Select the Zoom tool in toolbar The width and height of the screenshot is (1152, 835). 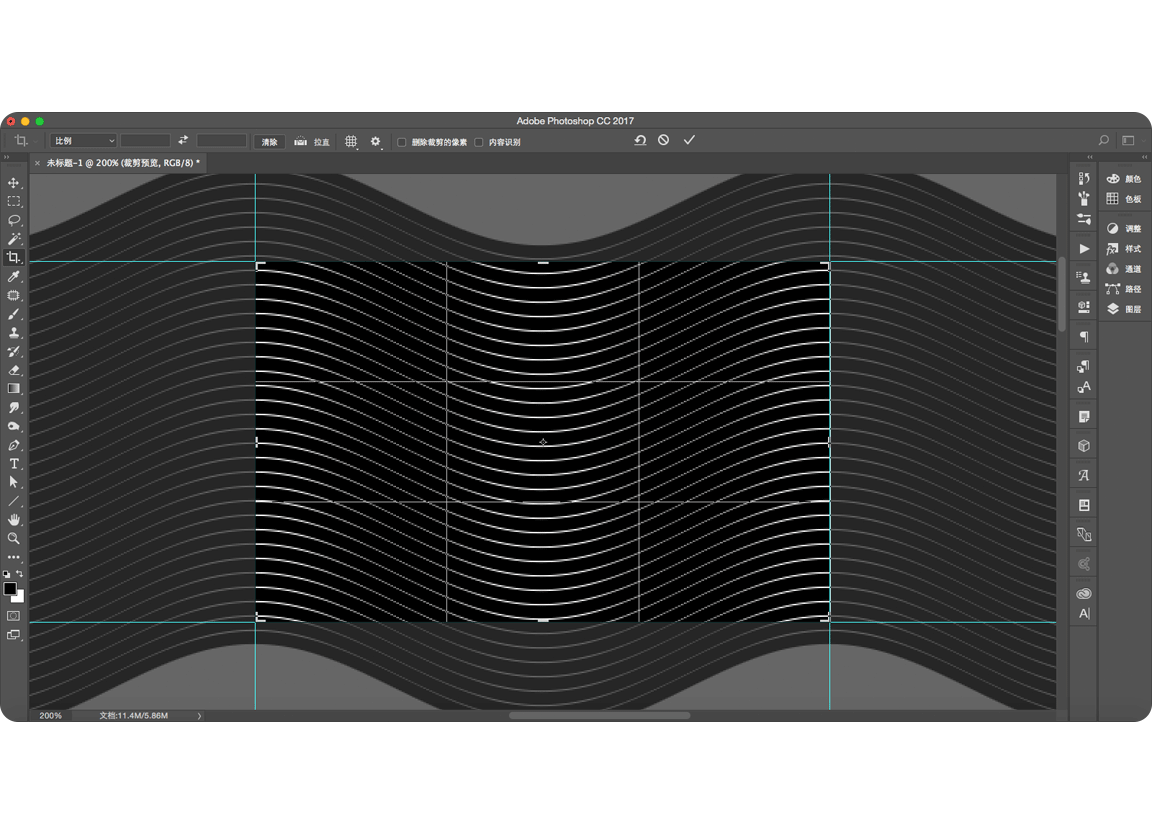13,539
